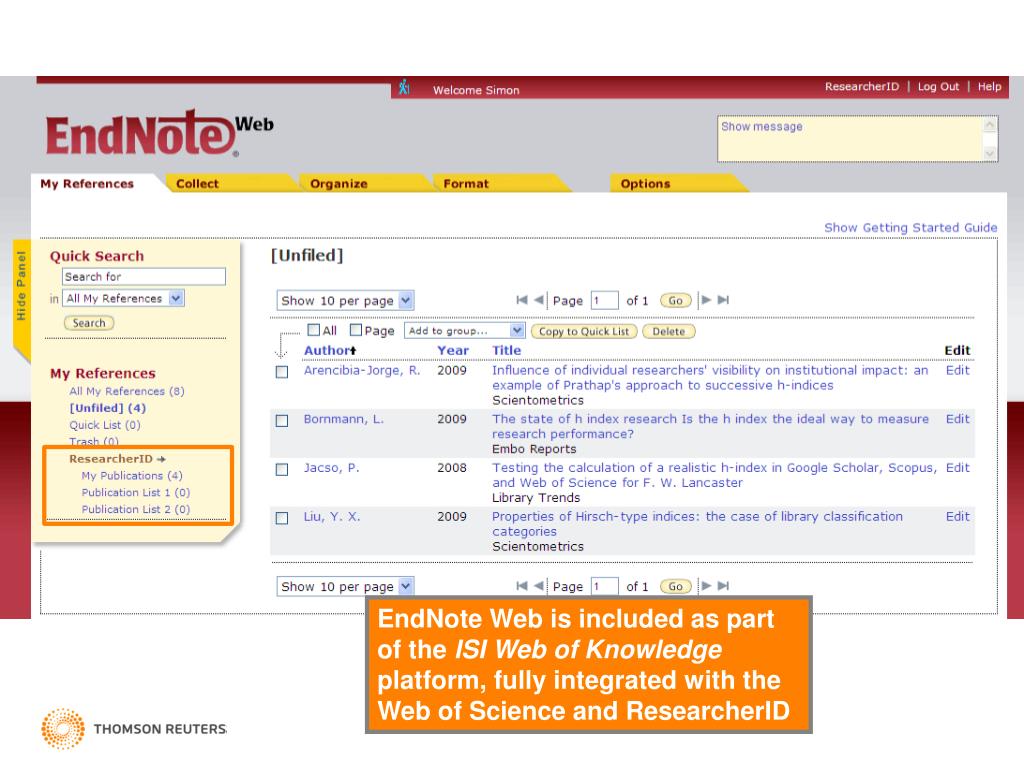Open My Publications (4) list

point(132,476)
